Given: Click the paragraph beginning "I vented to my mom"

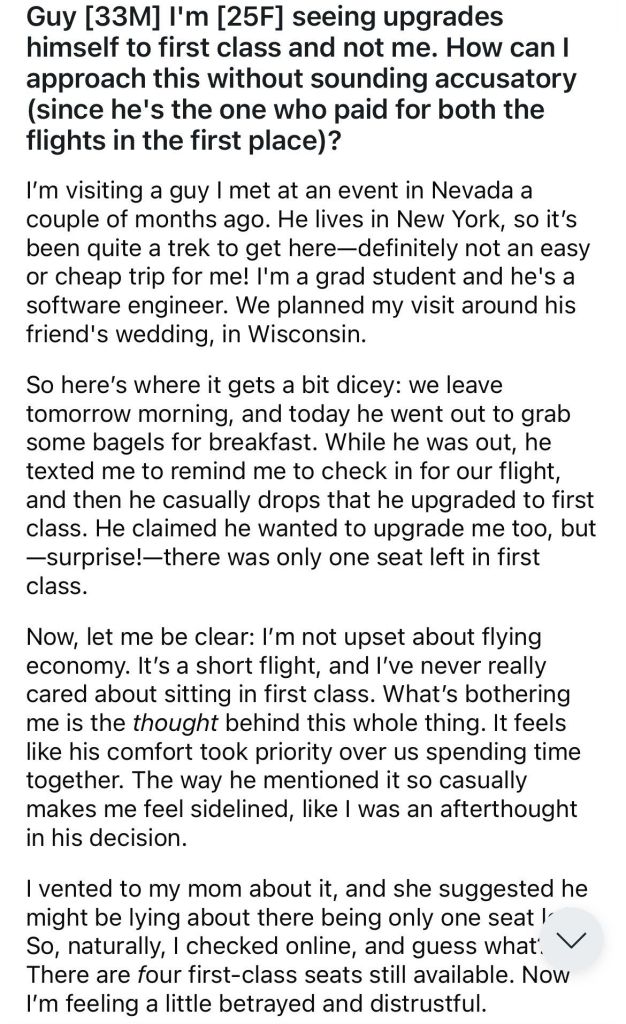Looking at the screenshot, I should [x=305, y=945].
